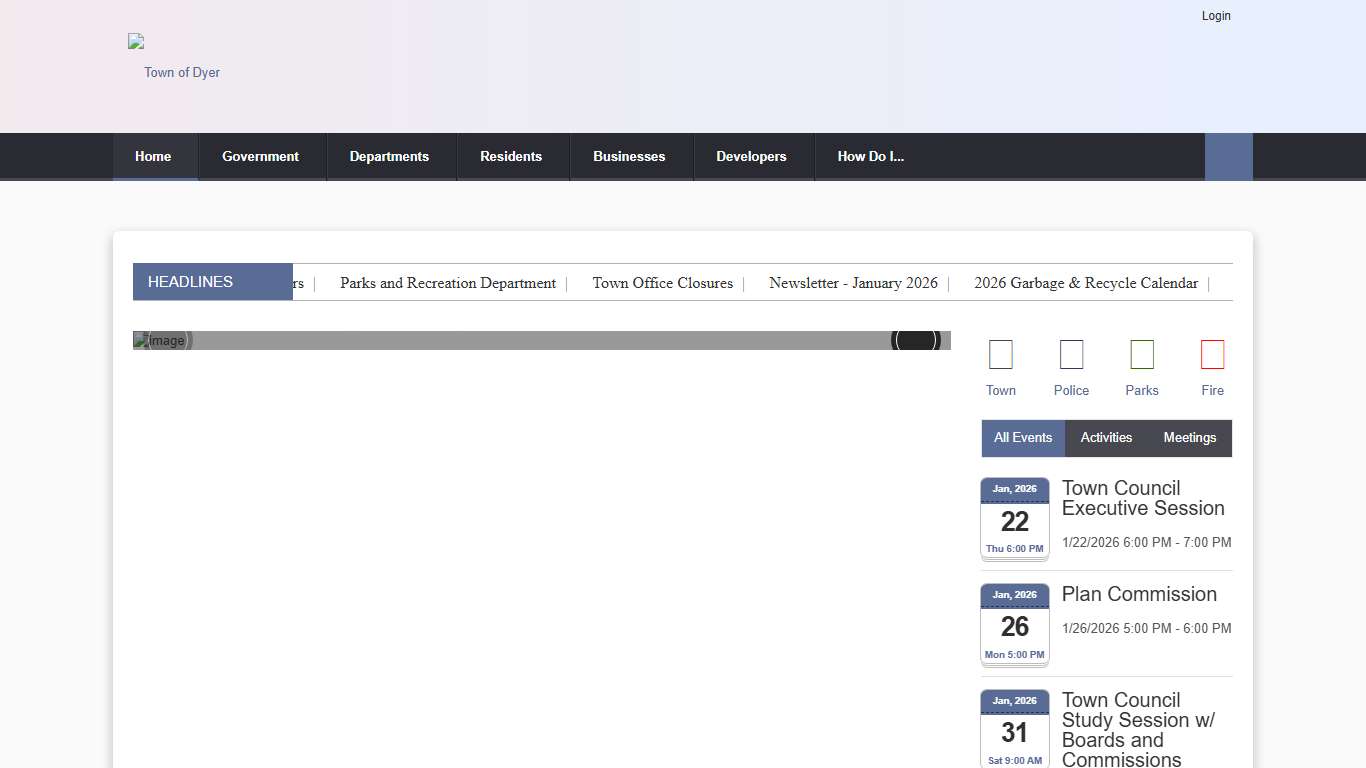The height and width of the screenshot is (768, 1366).
Task: Expand the Government menu
Action: coord(260,157)
